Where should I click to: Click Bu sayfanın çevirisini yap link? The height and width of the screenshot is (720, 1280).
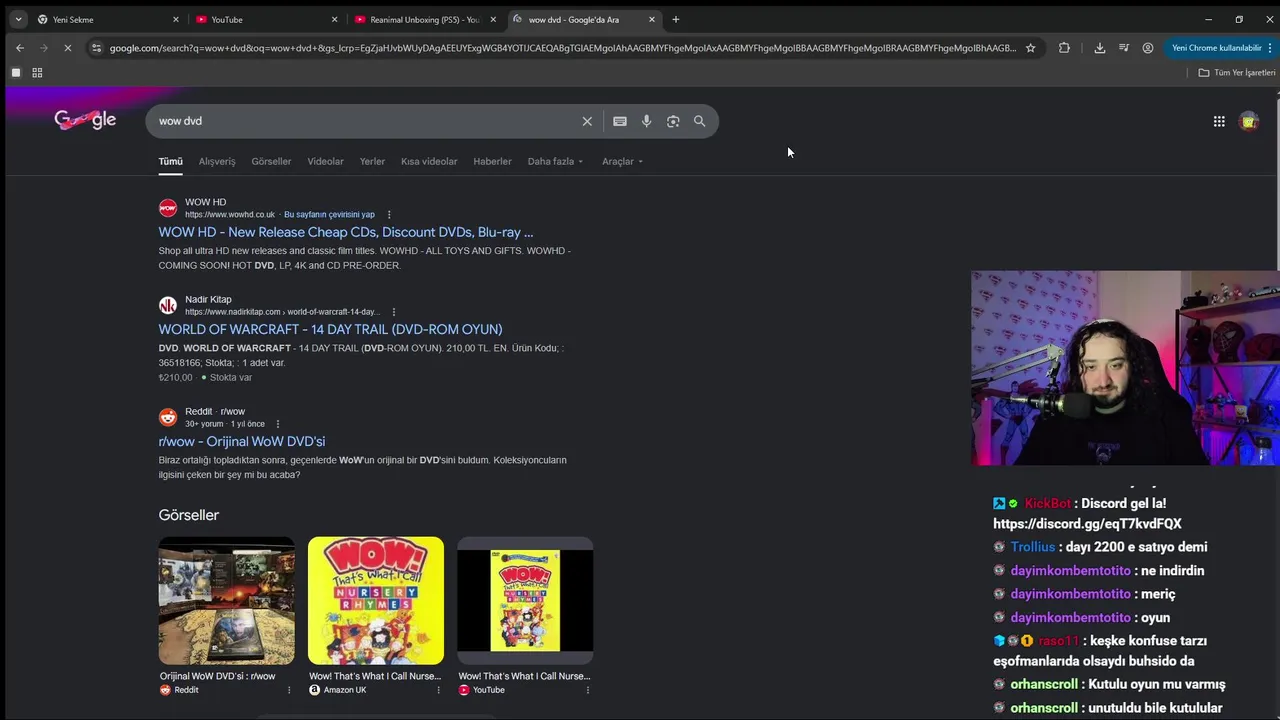coord(329,214)
